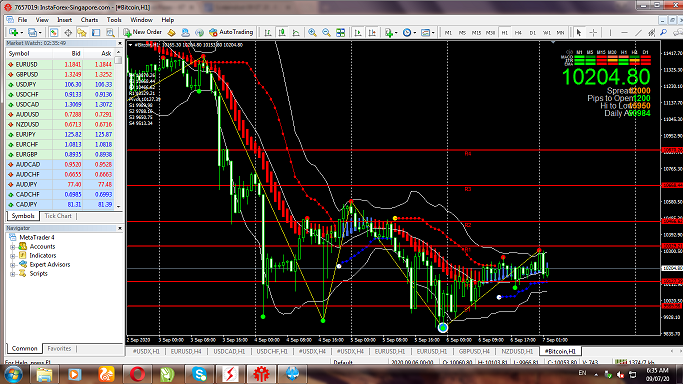
Task: Click the New Order button
Action: [x=142, y=32]
